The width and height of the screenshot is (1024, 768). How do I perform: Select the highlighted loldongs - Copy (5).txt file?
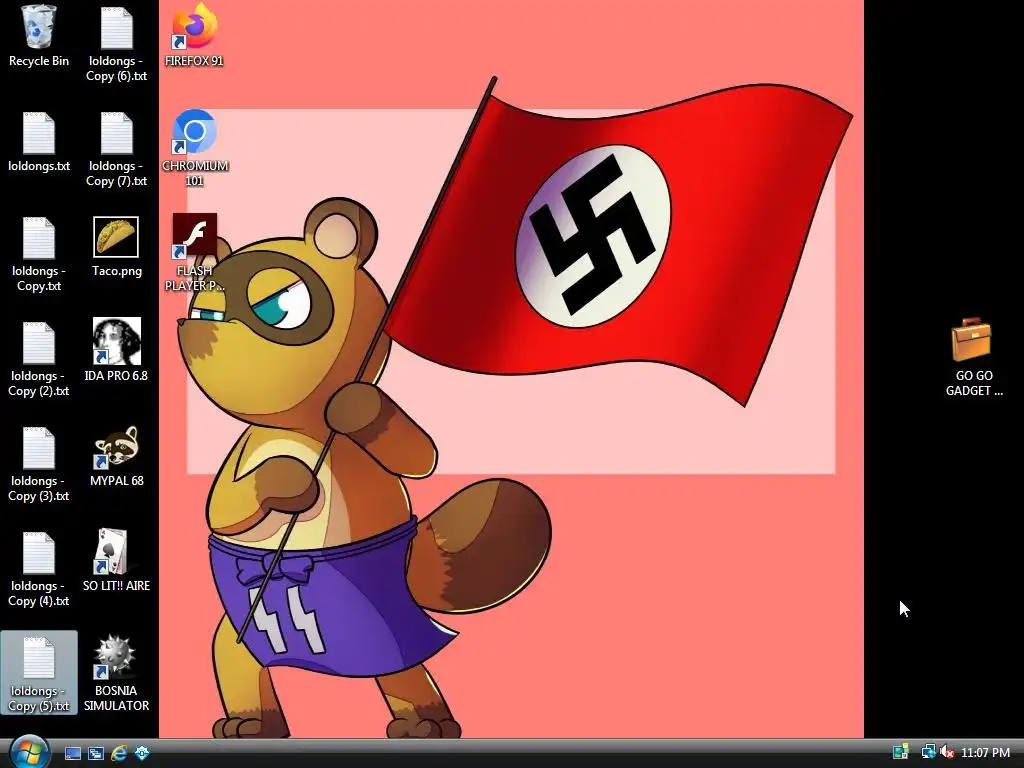pyautogui.click(x=39, y=673)
